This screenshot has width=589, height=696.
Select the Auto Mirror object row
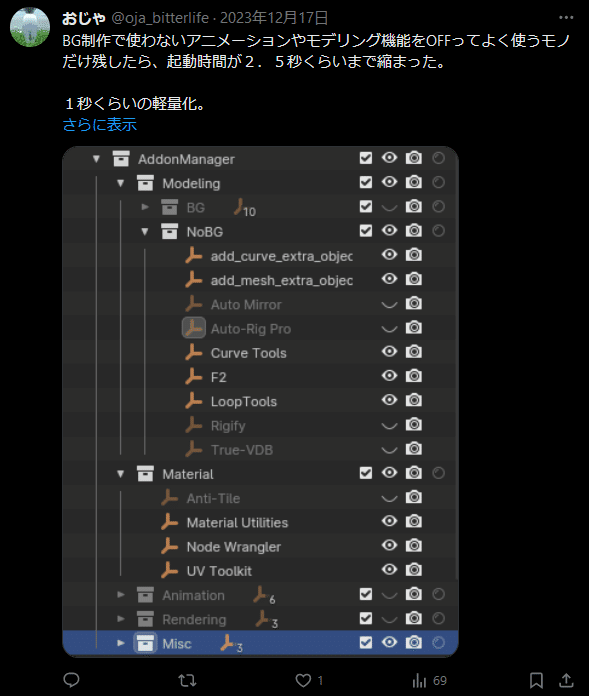coord(260,304)
